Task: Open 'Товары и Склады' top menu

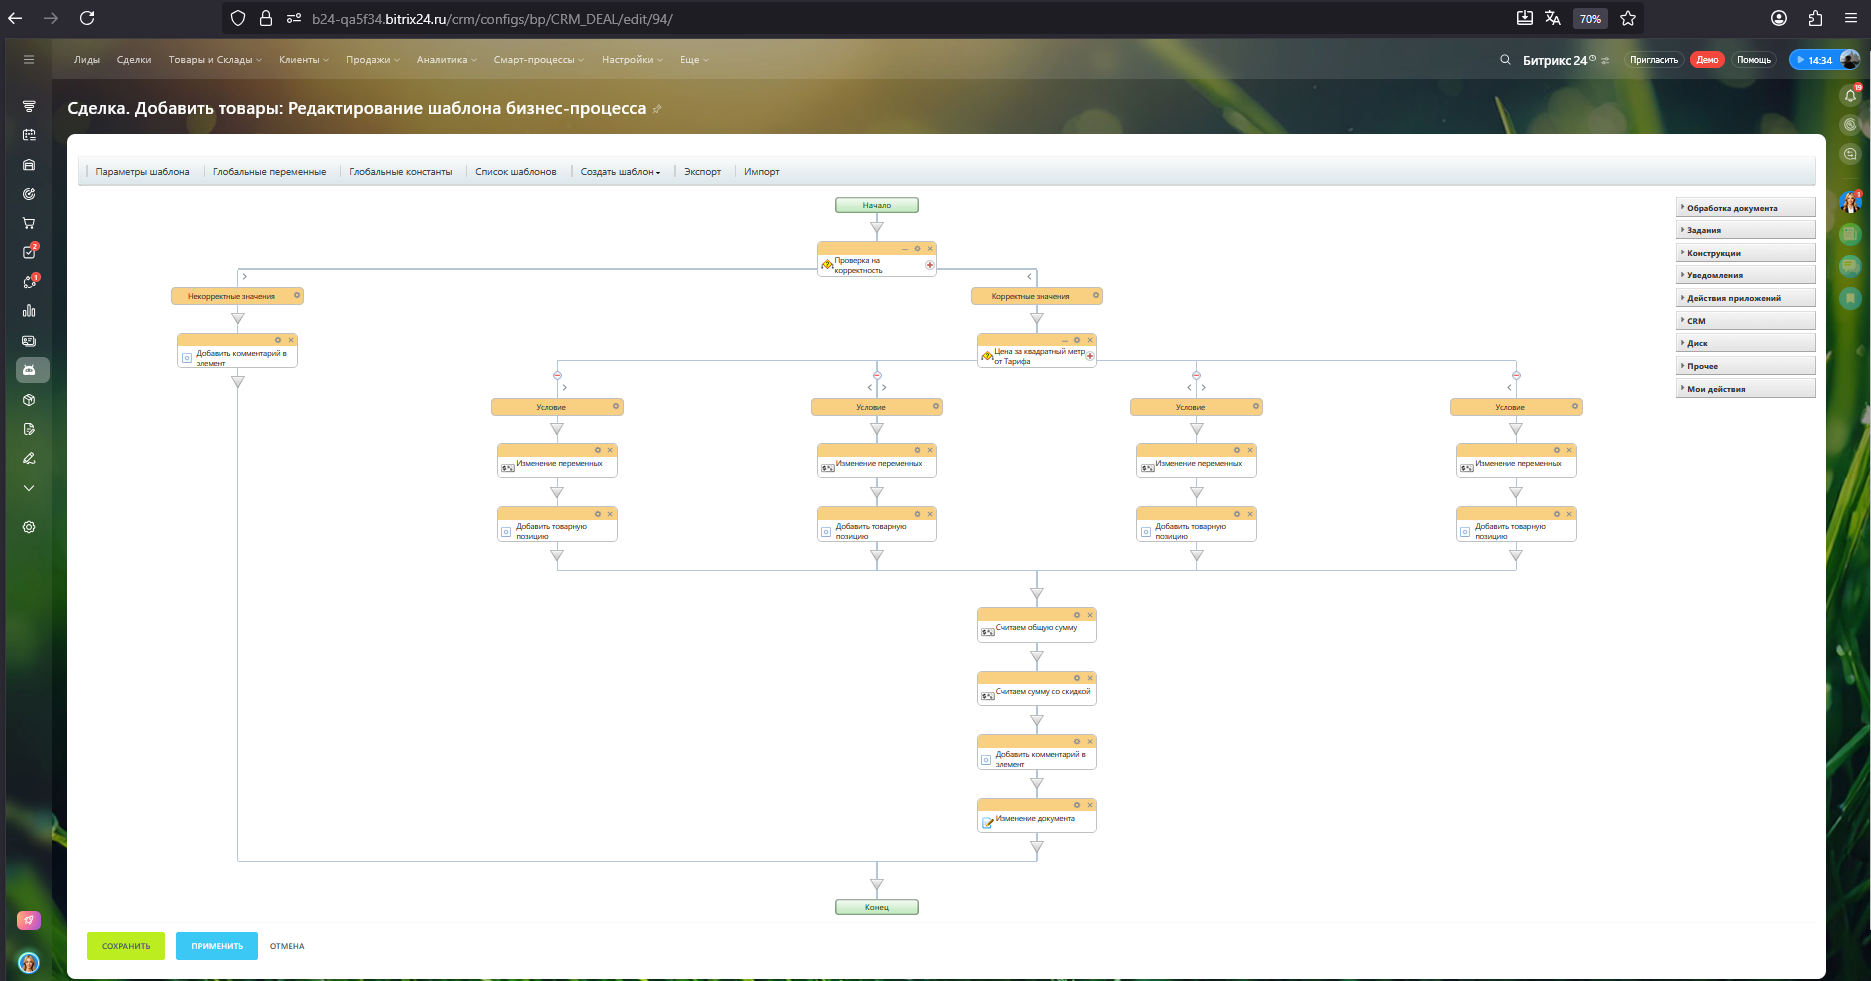Action: coord(215,60)
